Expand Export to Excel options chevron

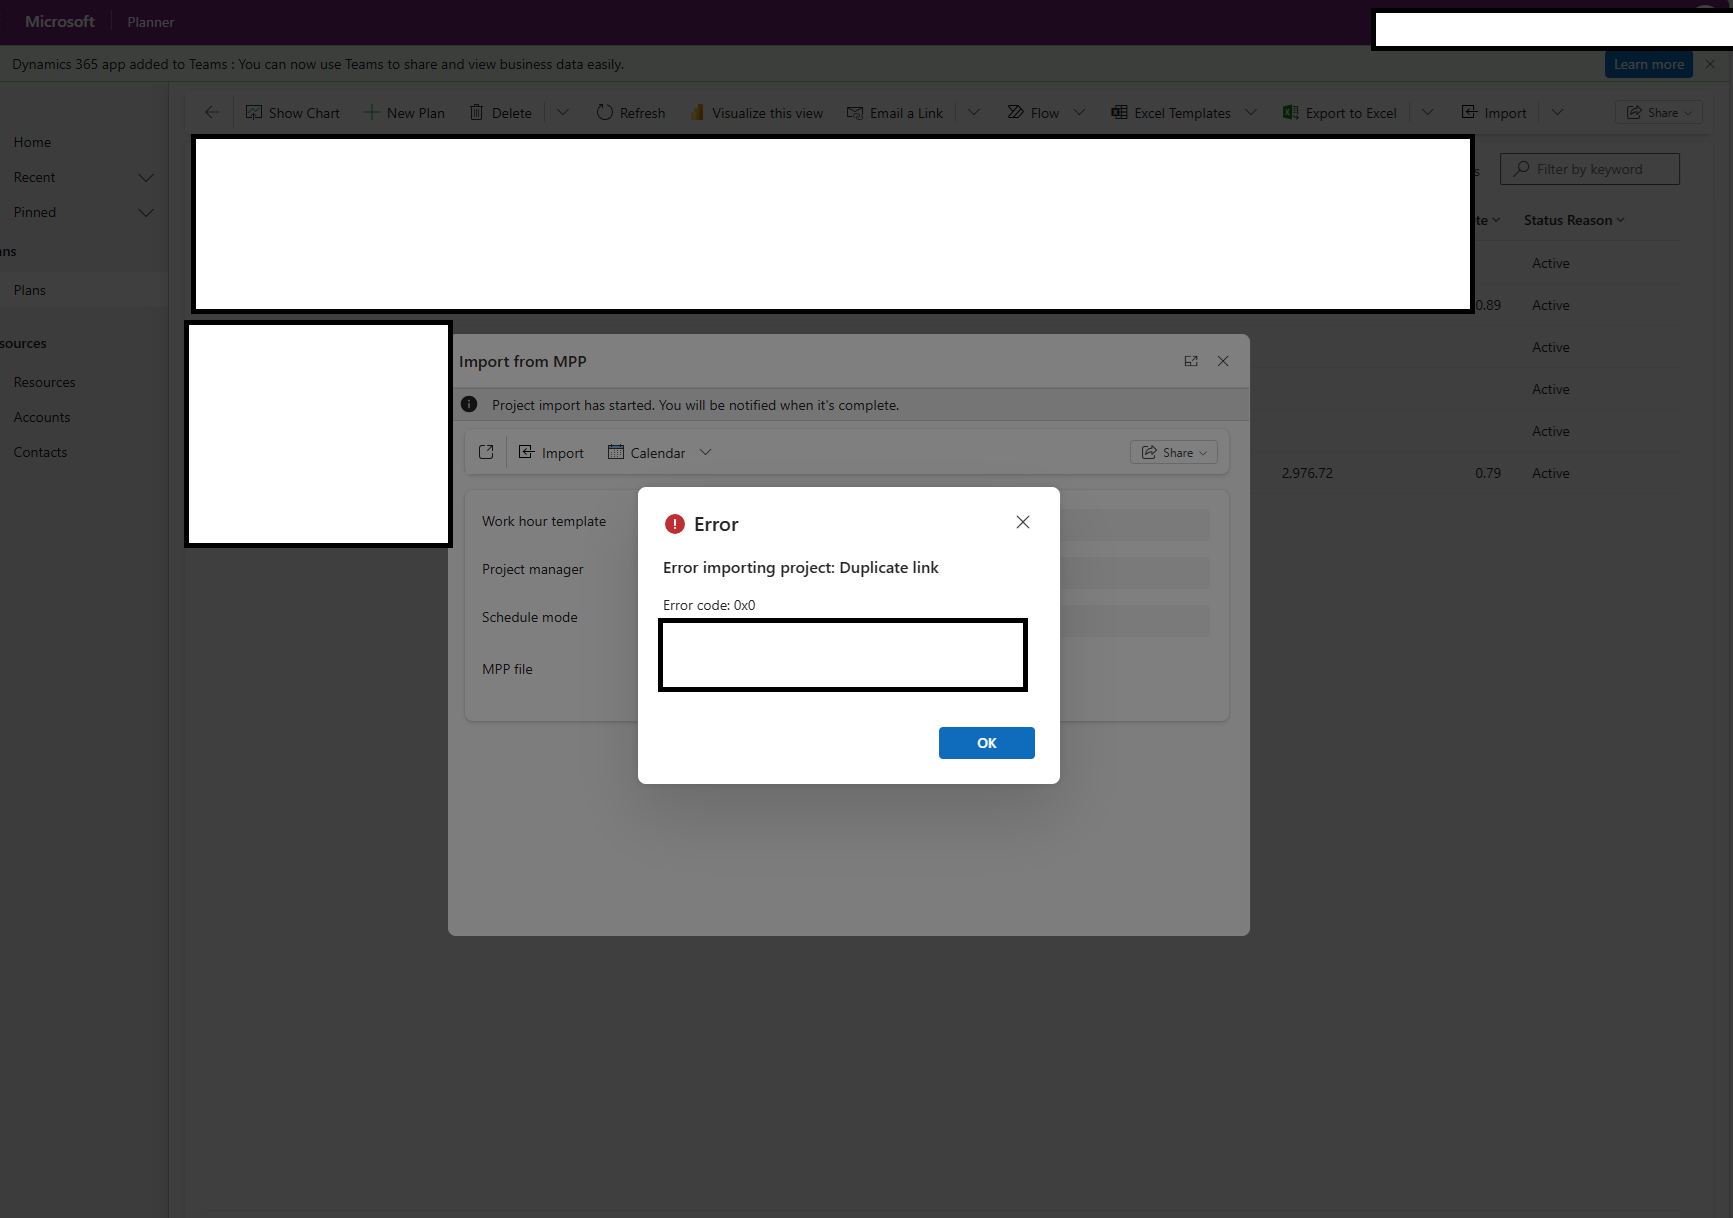coord(1428,112)
